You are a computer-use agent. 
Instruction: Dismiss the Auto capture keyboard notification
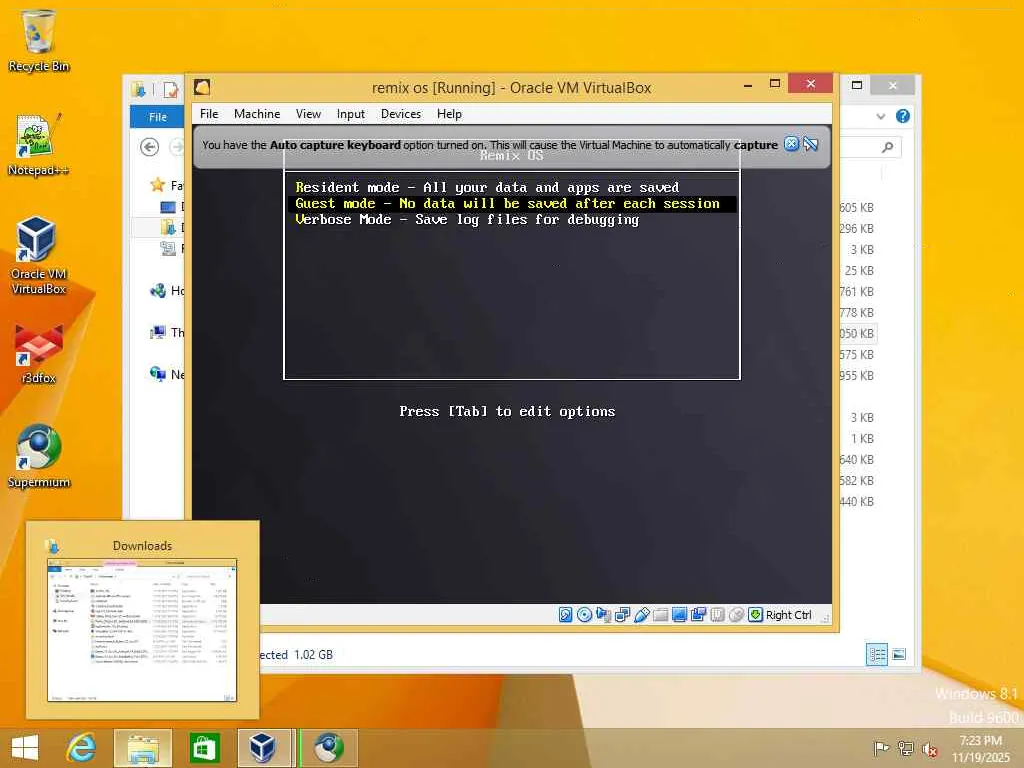click(791, 144)
